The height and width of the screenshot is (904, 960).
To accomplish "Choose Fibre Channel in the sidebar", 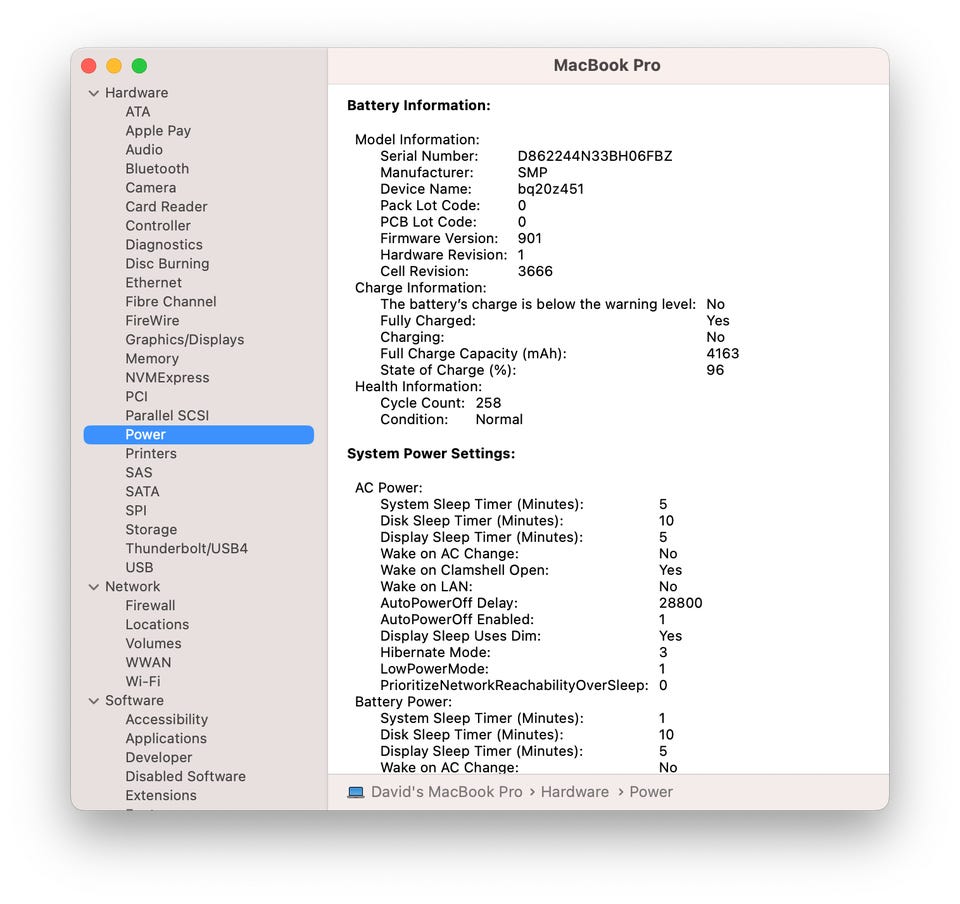I will [171, 302].
